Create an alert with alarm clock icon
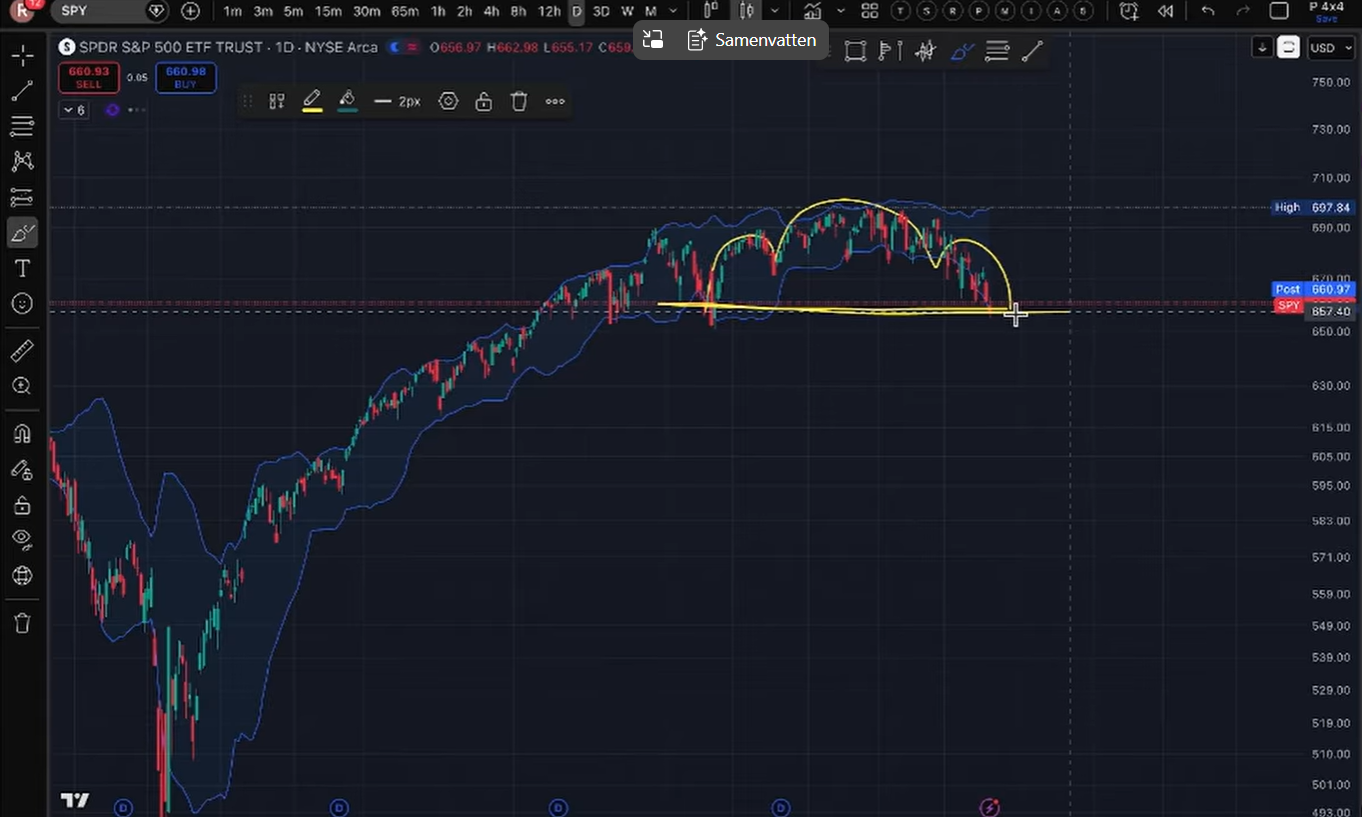Viewport: 1362px width, 817px height. point(1129,11)
